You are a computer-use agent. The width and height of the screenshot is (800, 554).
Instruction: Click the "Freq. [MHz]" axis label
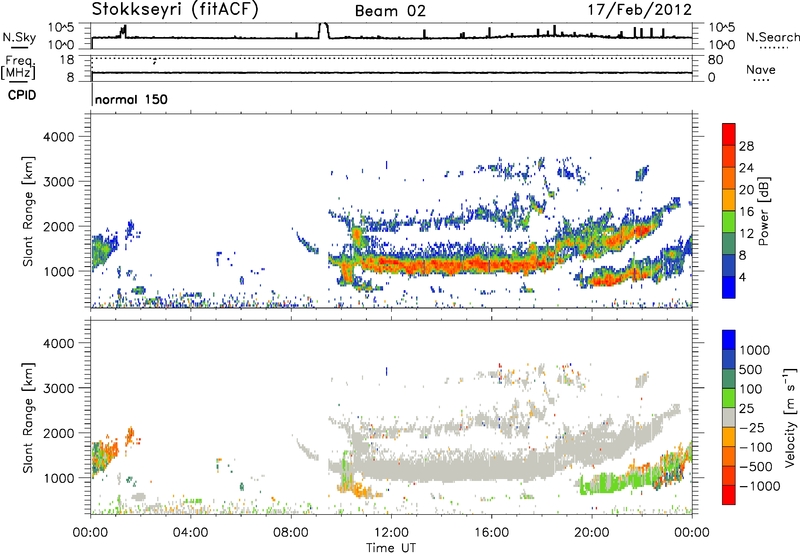(18, 67)
